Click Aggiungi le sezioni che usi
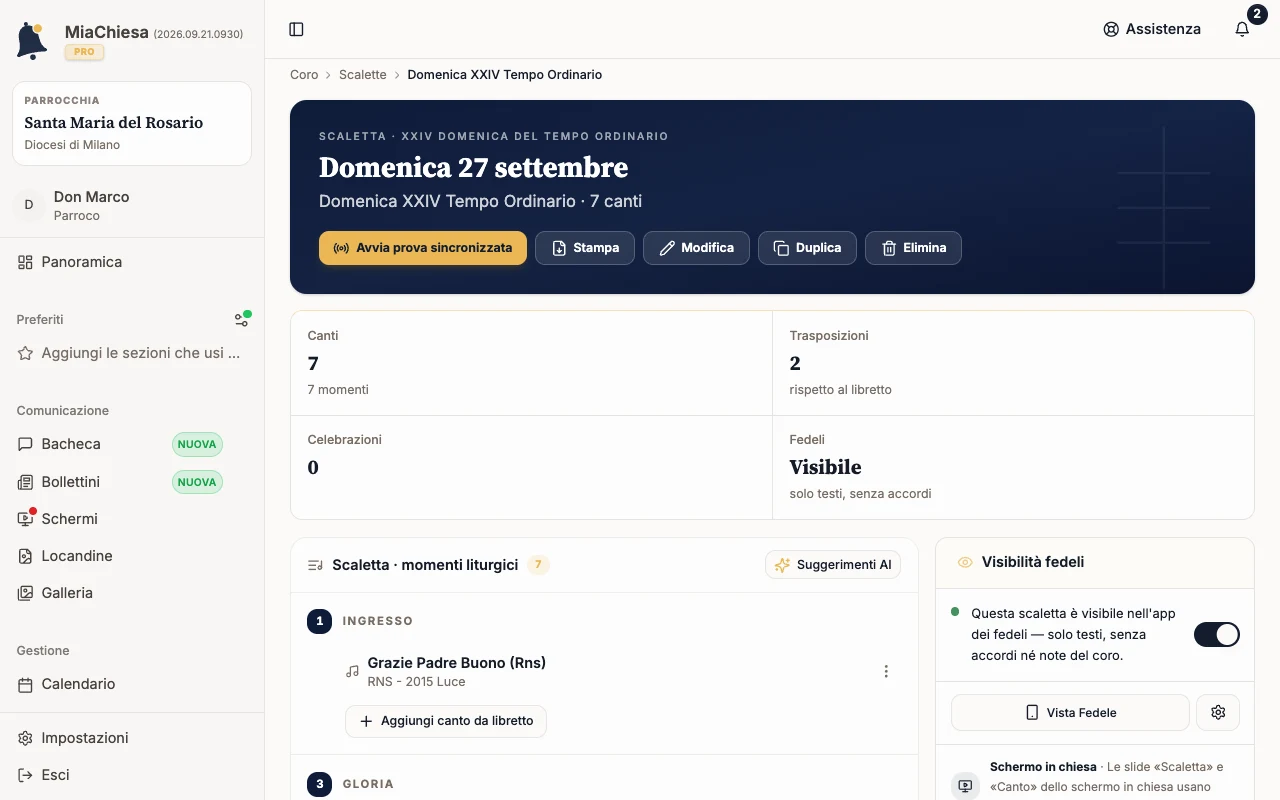1280x800 pixels. coord(132,353)
